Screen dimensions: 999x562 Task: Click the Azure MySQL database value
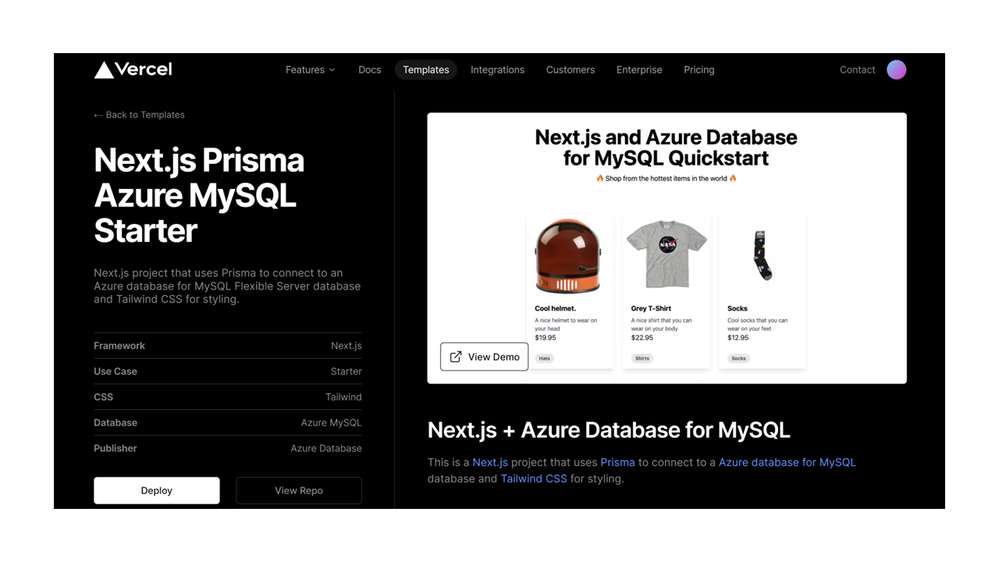[x=331, y=422]
